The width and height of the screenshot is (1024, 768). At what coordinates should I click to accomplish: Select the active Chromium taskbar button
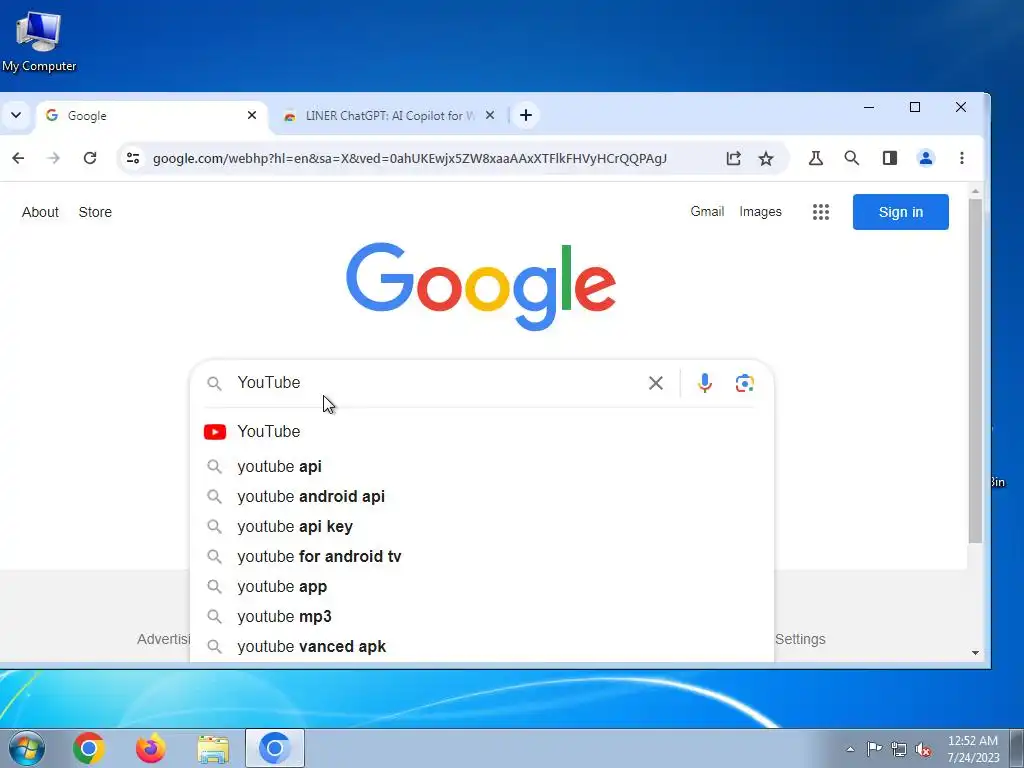(275, 748)
